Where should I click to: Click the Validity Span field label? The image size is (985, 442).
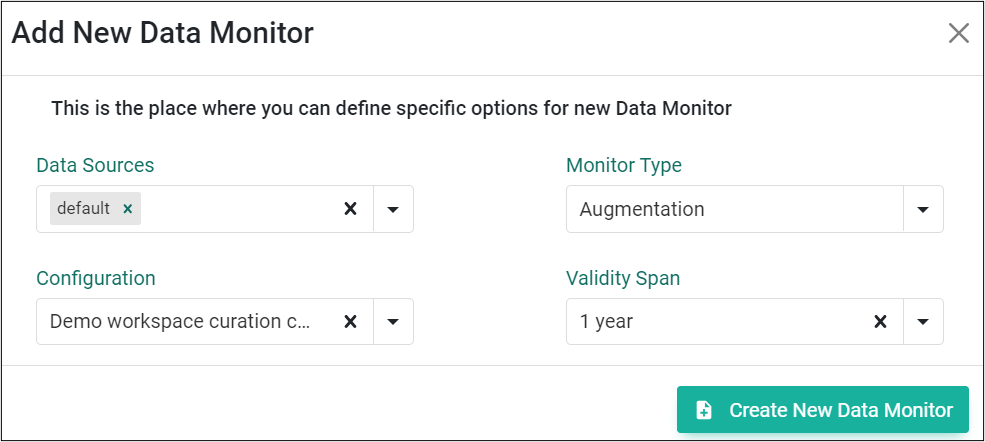click(x=623, y=278)
